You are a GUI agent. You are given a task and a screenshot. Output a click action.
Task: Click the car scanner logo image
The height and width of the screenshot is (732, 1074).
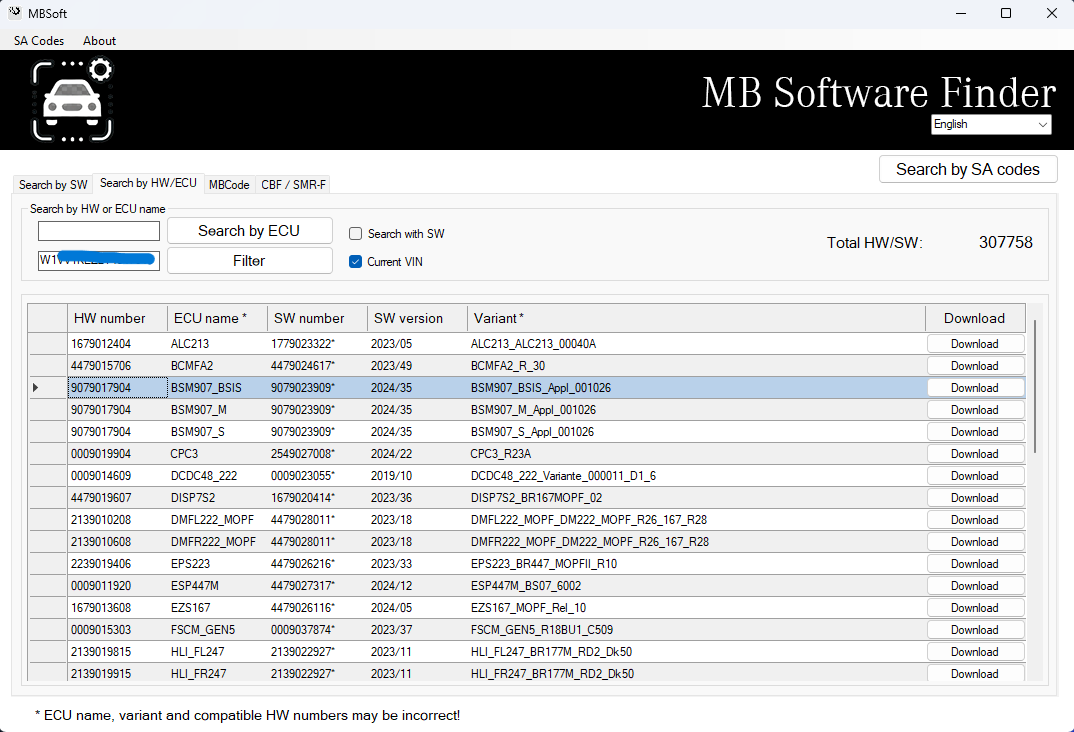72,99
